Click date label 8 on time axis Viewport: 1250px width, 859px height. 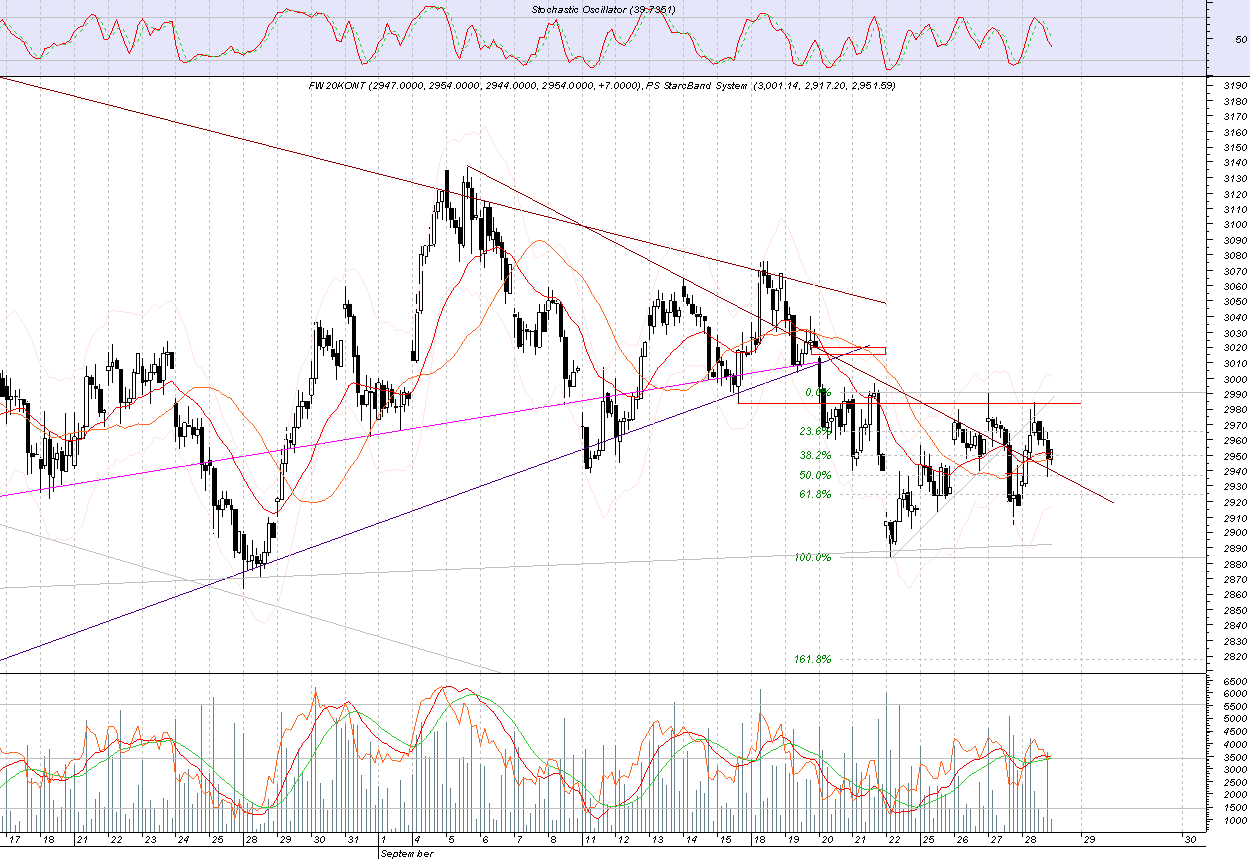pyautogui.click(x=552, y=840)
